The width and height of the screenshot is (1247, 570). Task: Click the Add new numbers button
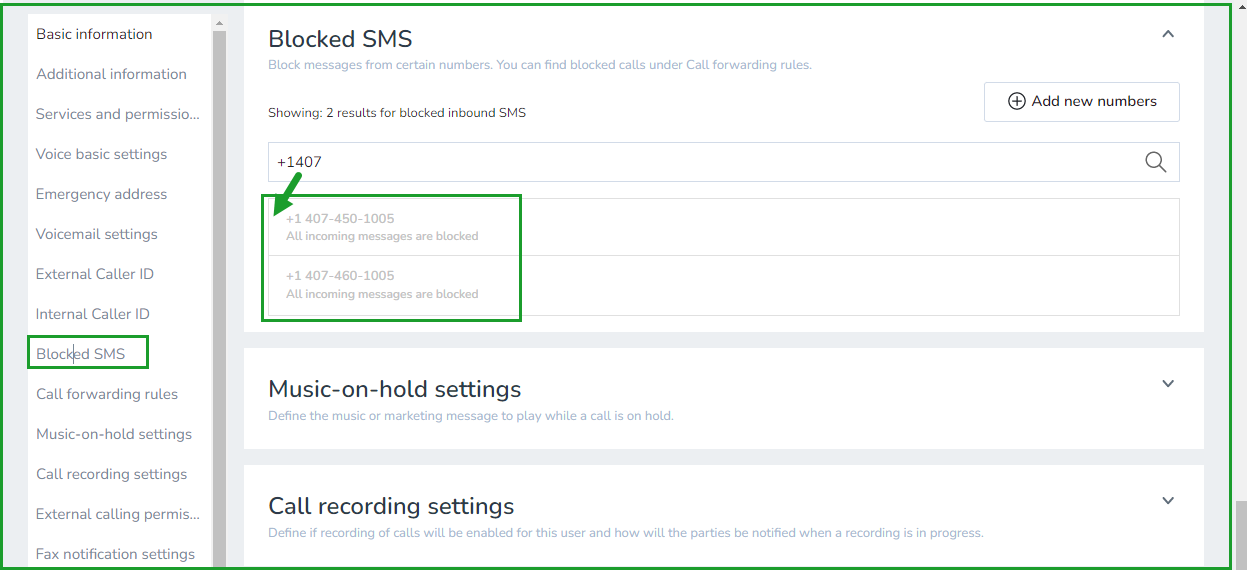coord(1081,102)
